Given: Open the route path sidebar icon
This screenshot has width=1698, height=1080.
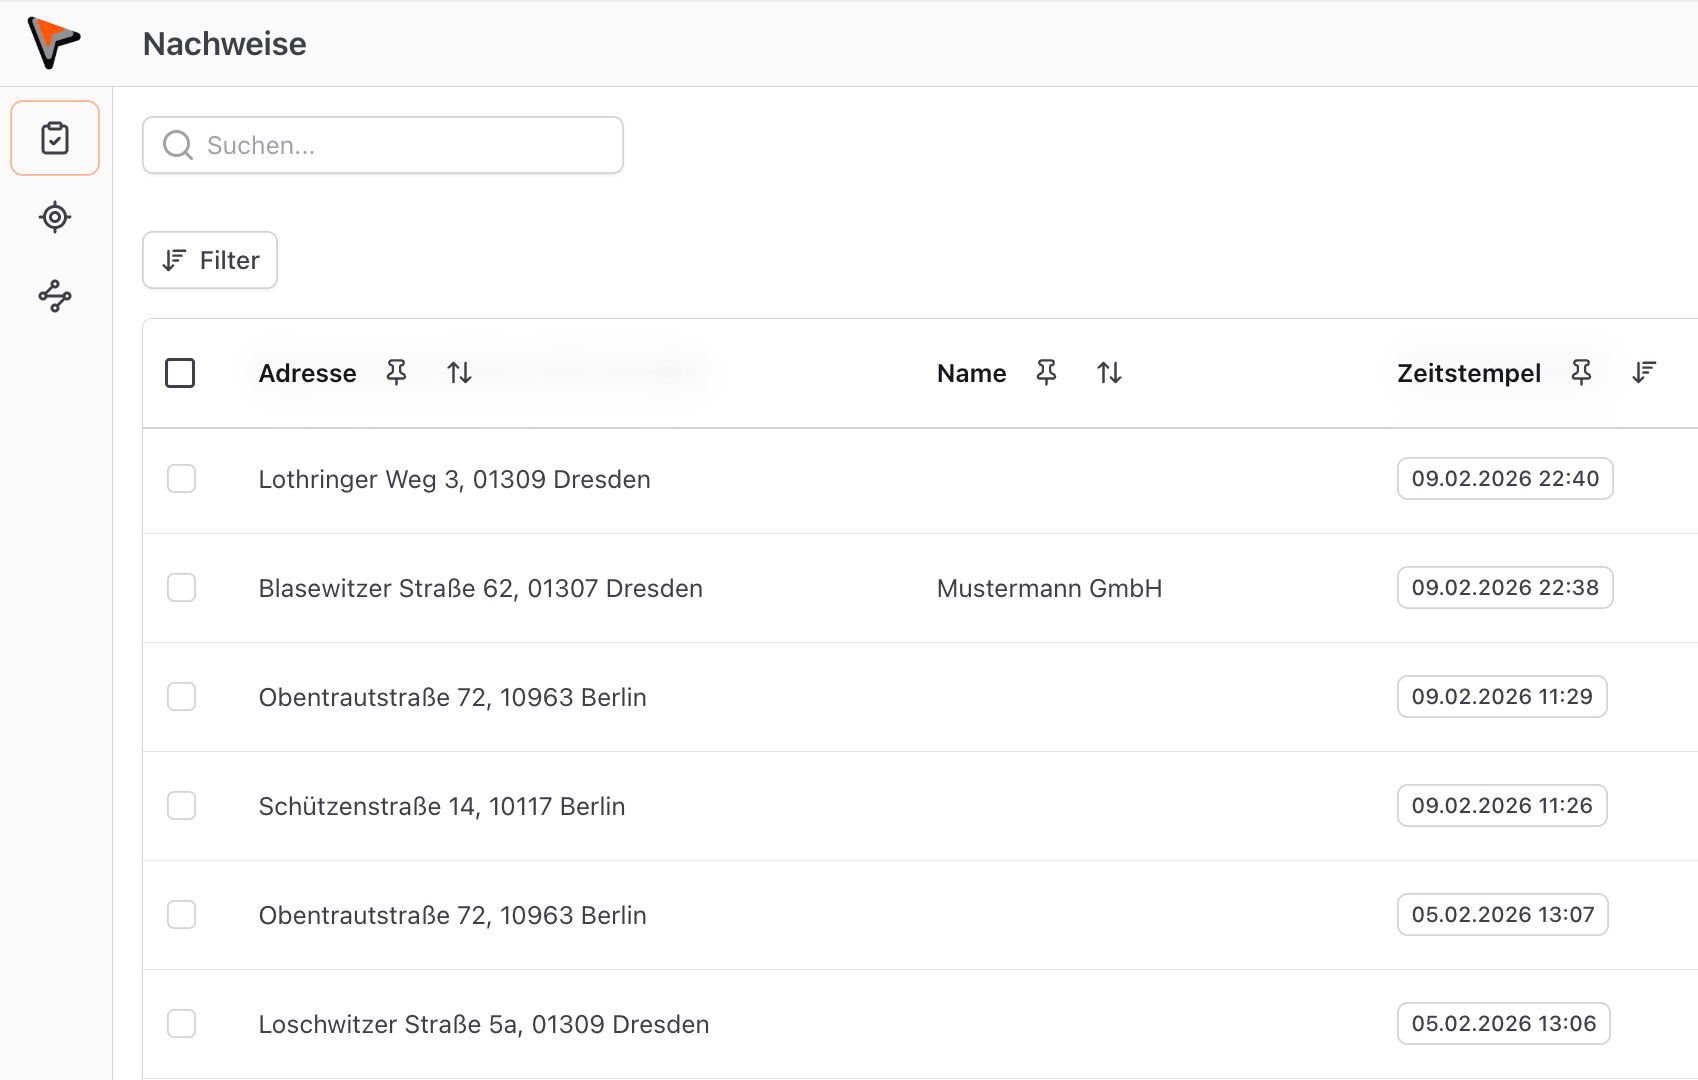Looking at the screenshot, I should [55, 296].
